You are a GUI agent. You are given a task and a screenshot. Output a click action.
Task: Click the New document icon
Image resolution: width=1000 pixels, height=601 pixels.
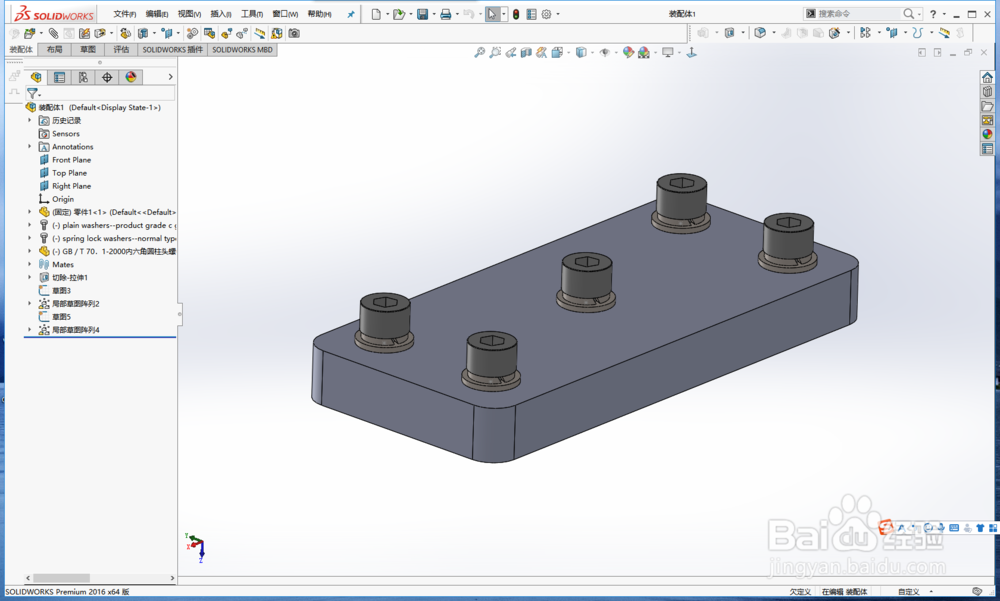(x=376, y=14)
